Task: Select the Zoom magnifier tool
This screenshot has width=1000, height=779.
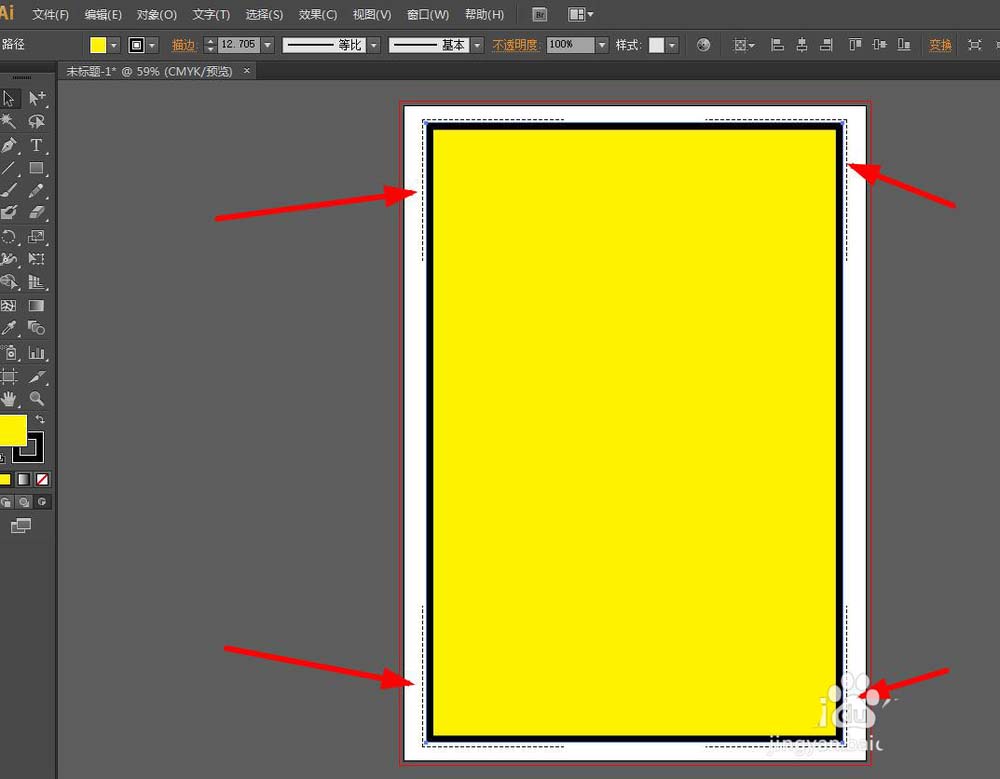Action: tap(37, 399)
